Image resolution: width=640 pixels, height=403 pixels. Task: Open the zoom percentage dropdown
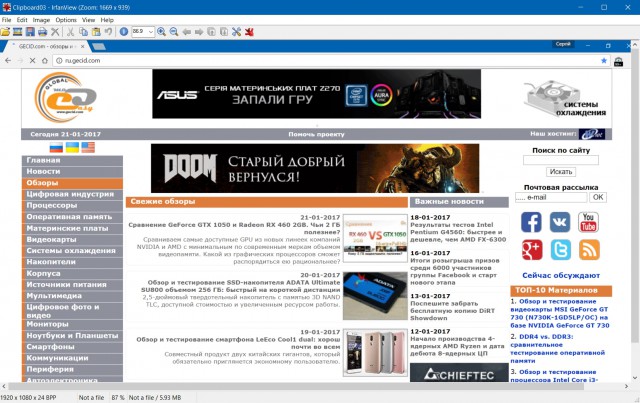[x=151, y=32]
